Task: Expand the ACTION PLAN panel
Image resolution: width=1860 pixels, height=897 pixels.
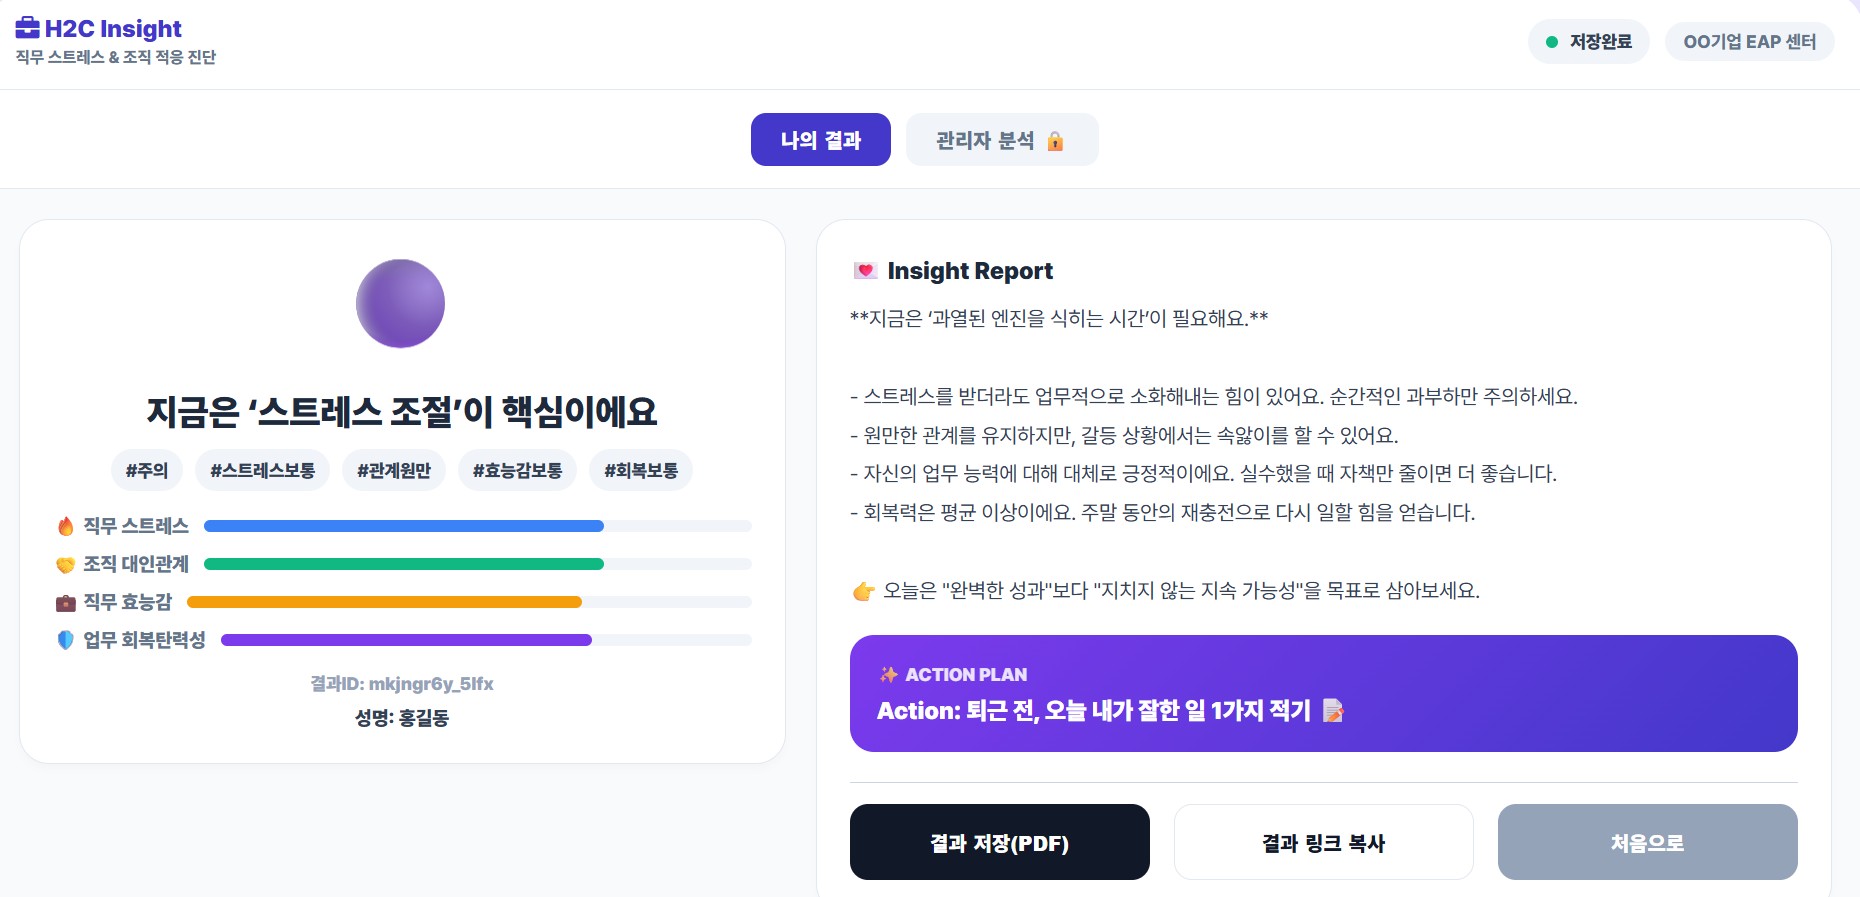Action: 1322,693
